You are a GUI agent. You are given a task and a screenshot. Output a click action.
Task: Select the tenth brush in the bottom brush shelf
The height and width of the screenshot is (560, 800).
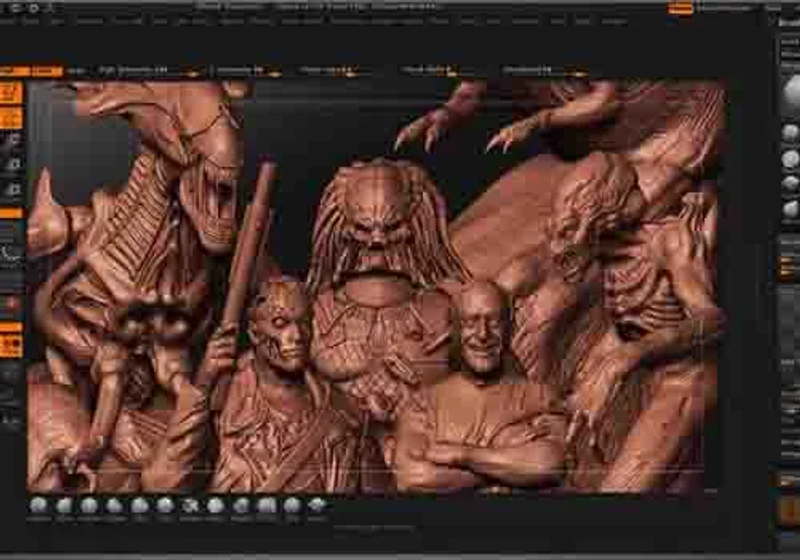pyautogui.click(x=266, y=506)
